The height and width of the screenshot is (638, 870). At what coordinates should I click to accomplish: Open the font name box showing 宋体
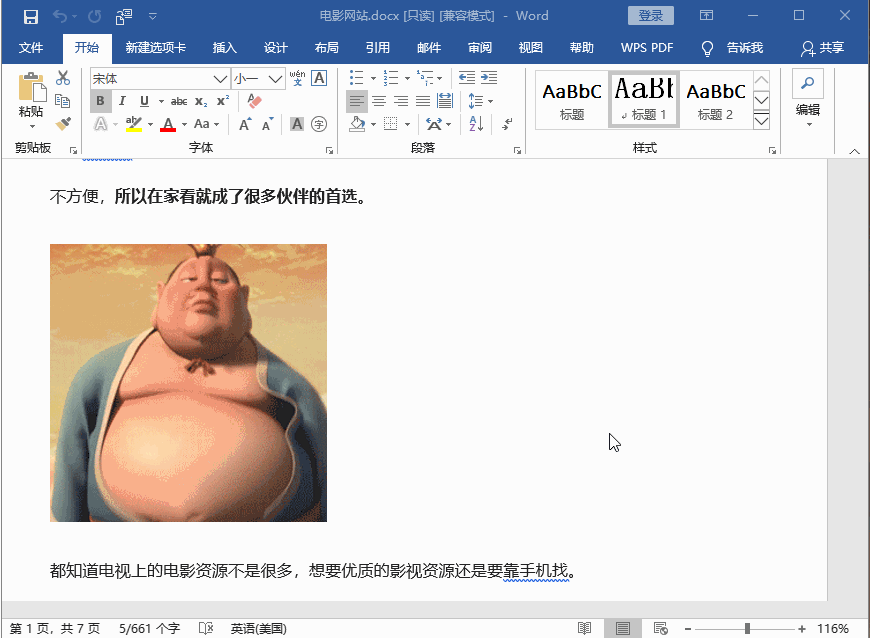160,79
